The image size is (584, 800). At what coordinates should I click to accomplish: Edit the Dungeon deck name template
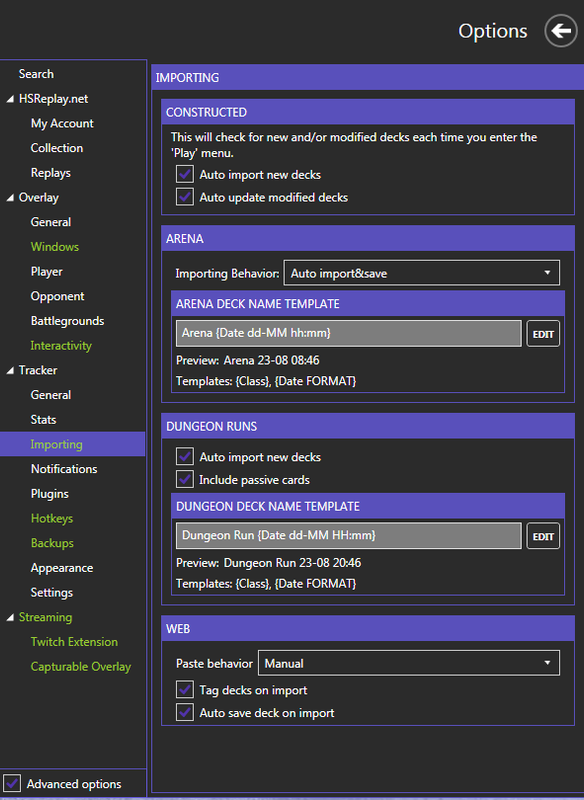pyautogui.click(x=543, y=536)
